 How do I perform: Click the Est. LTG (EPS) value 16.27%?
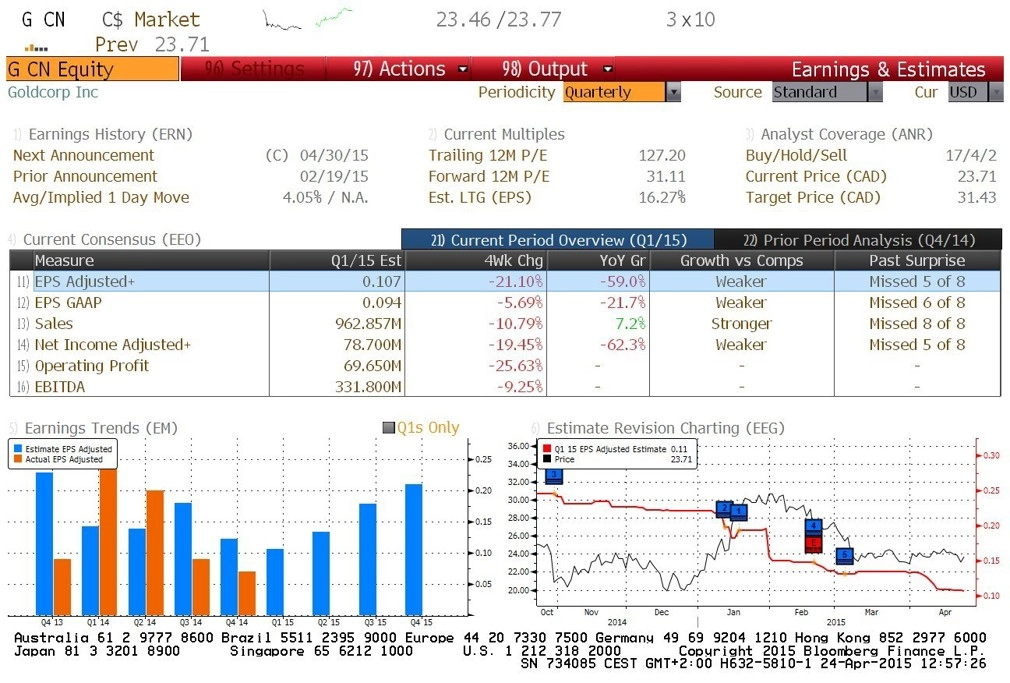[x=662, y=198]
